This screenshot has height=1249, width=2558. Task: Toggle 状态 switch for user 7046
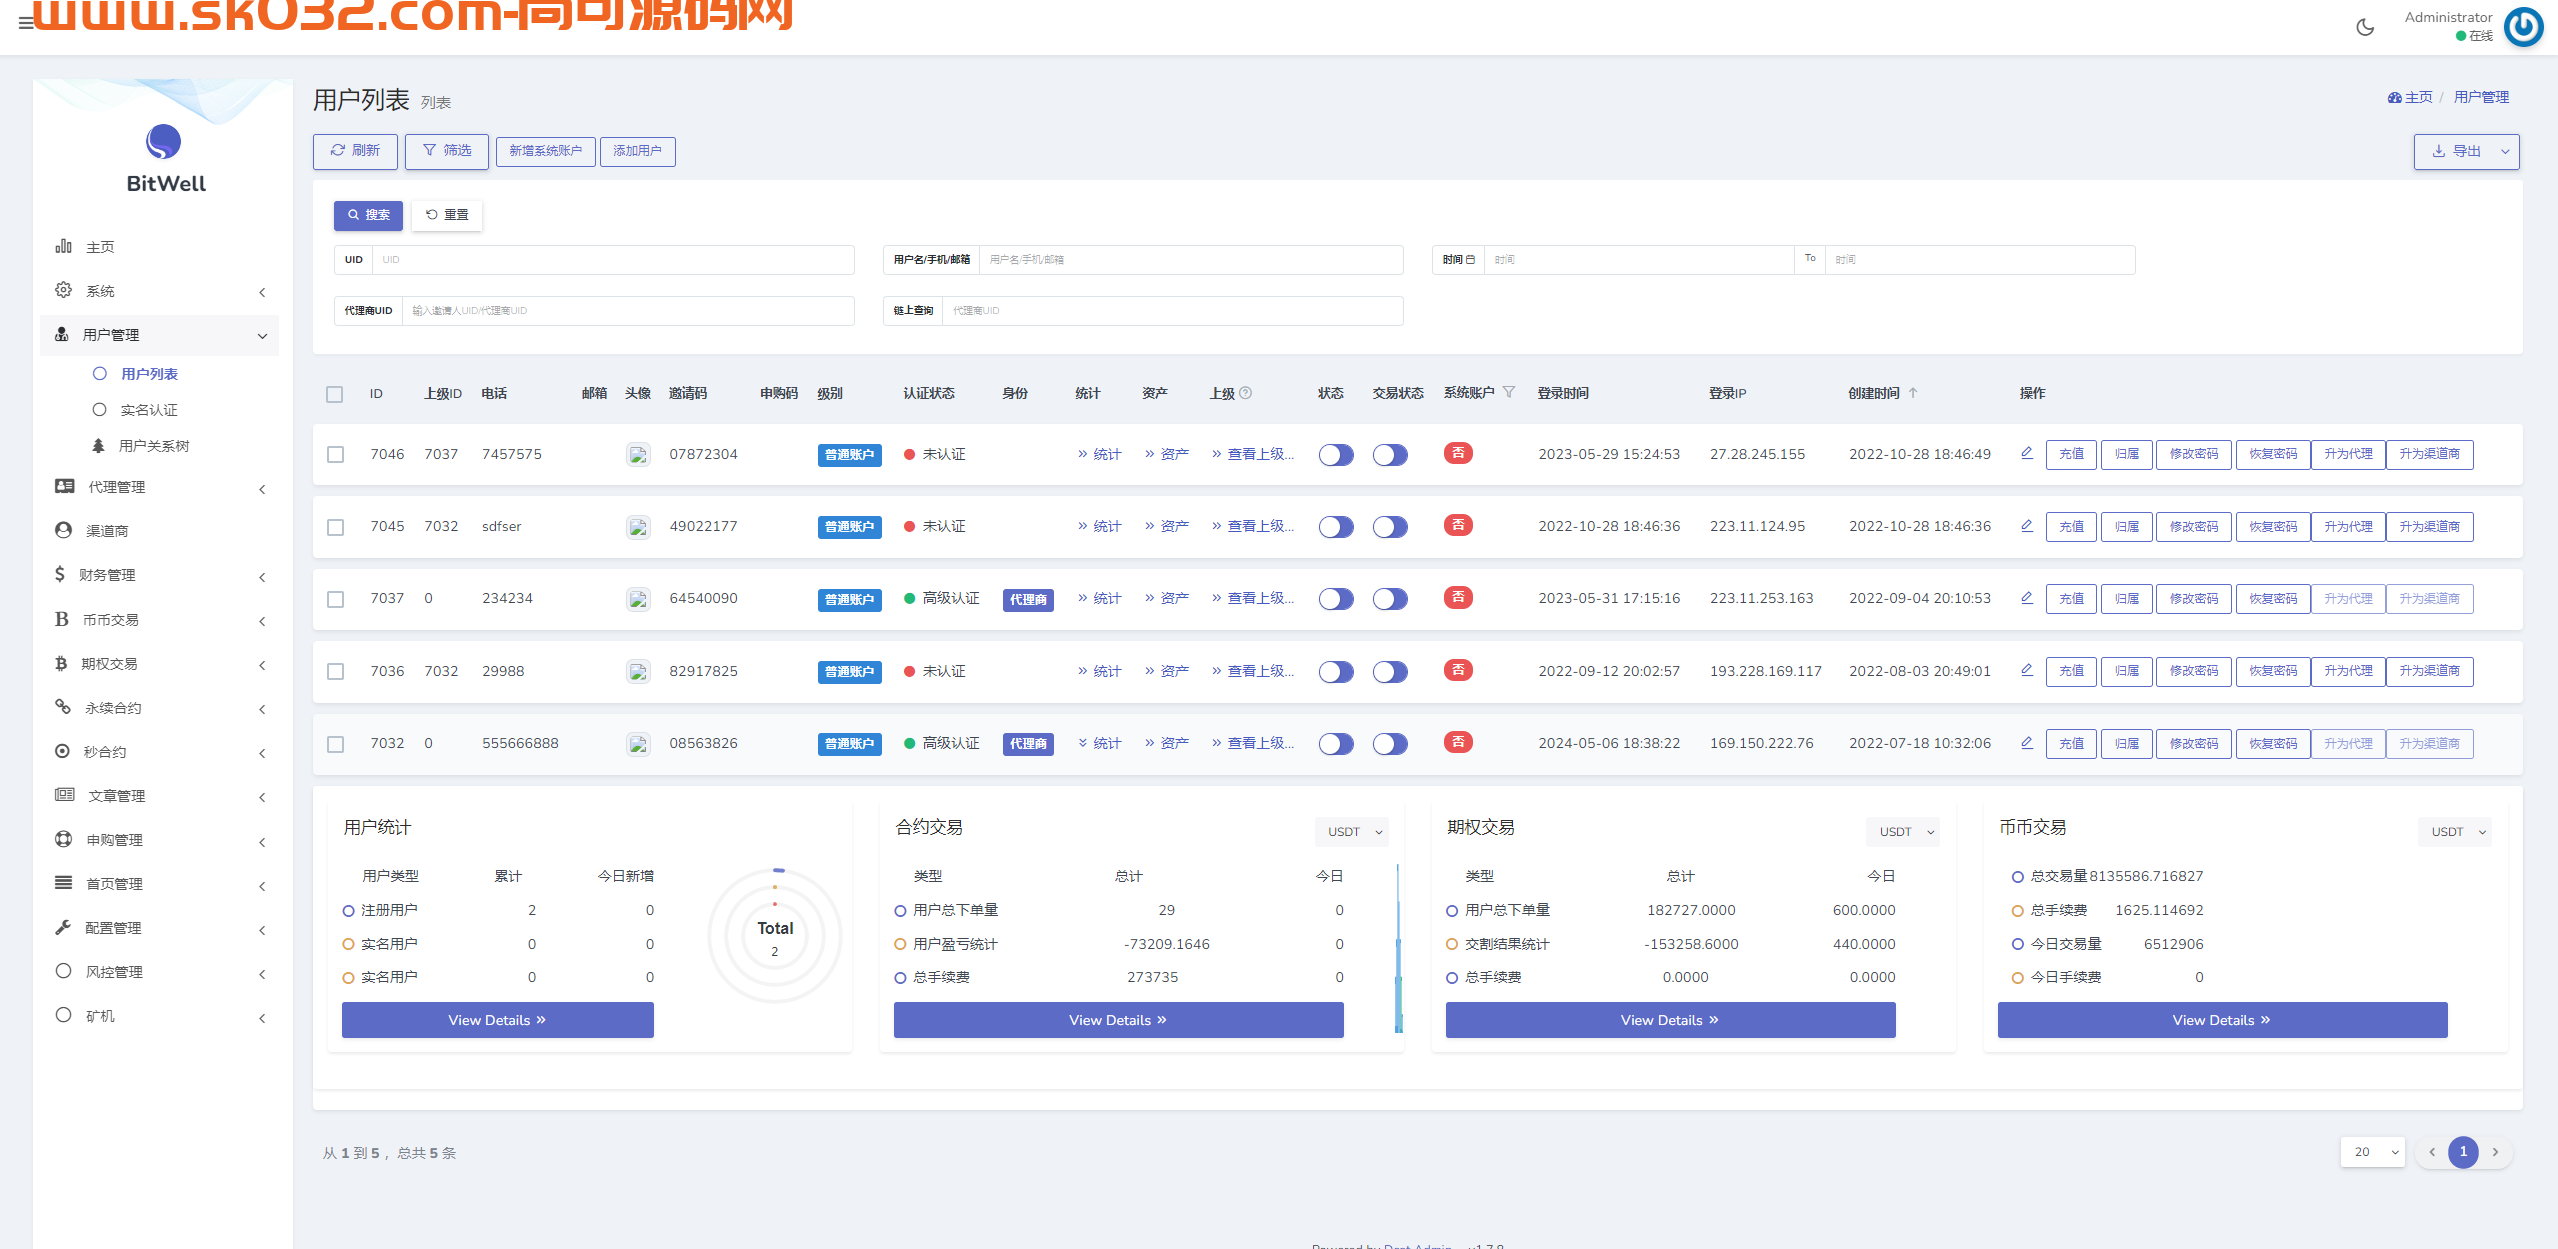pyautogui.click(x=1335, y=455)
